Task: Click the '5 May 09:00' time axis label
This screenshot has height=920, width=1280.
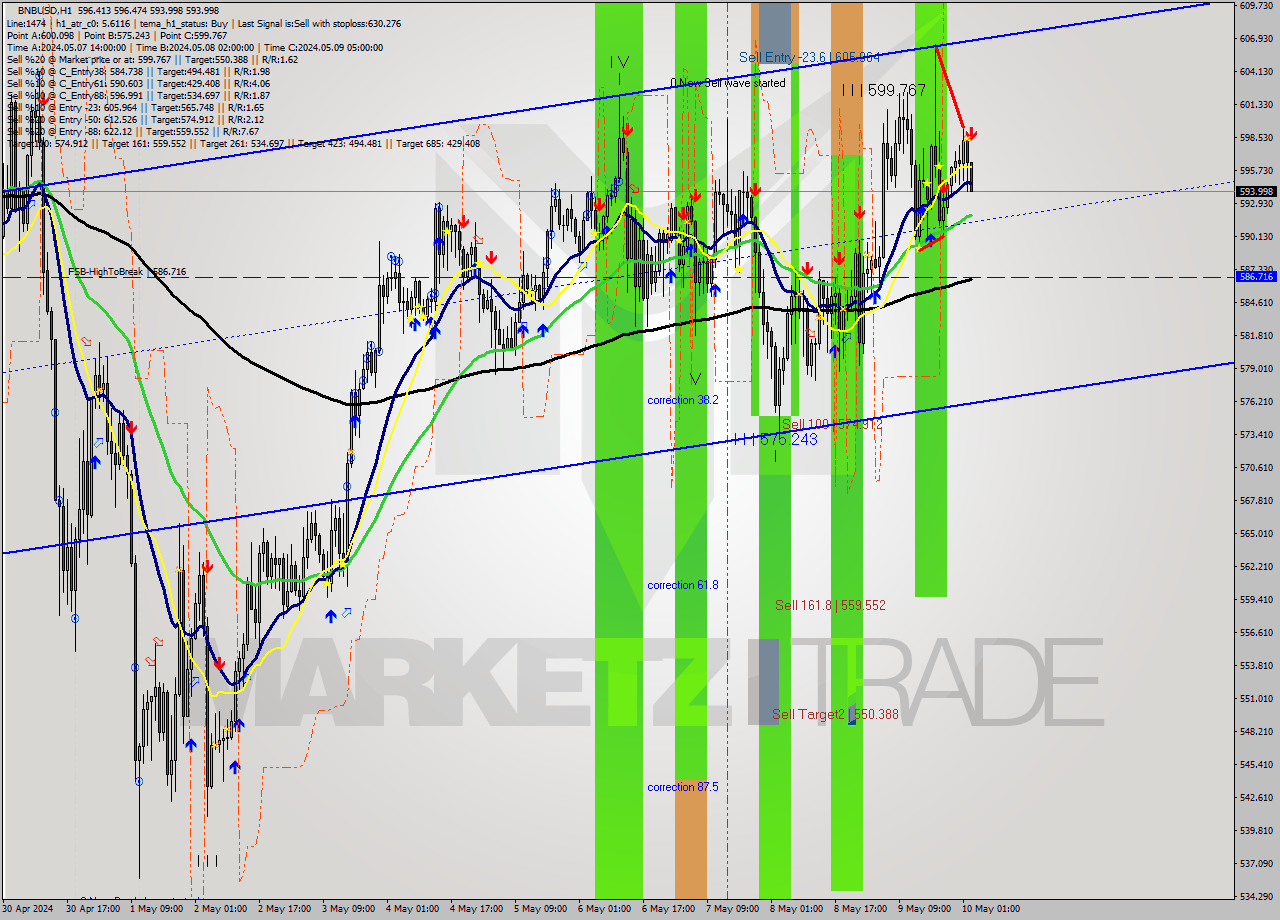Action: coord(540,909)
